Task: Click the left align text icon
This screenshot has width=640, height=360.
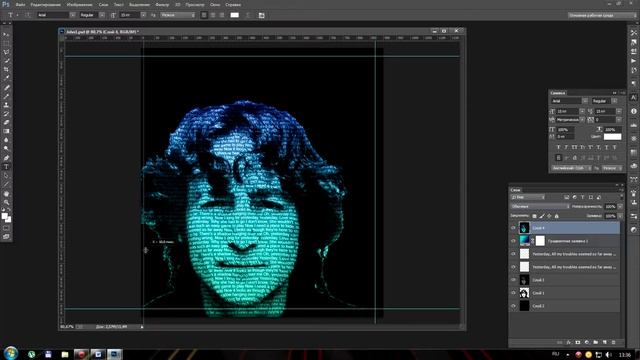Action: coord(204,15)
